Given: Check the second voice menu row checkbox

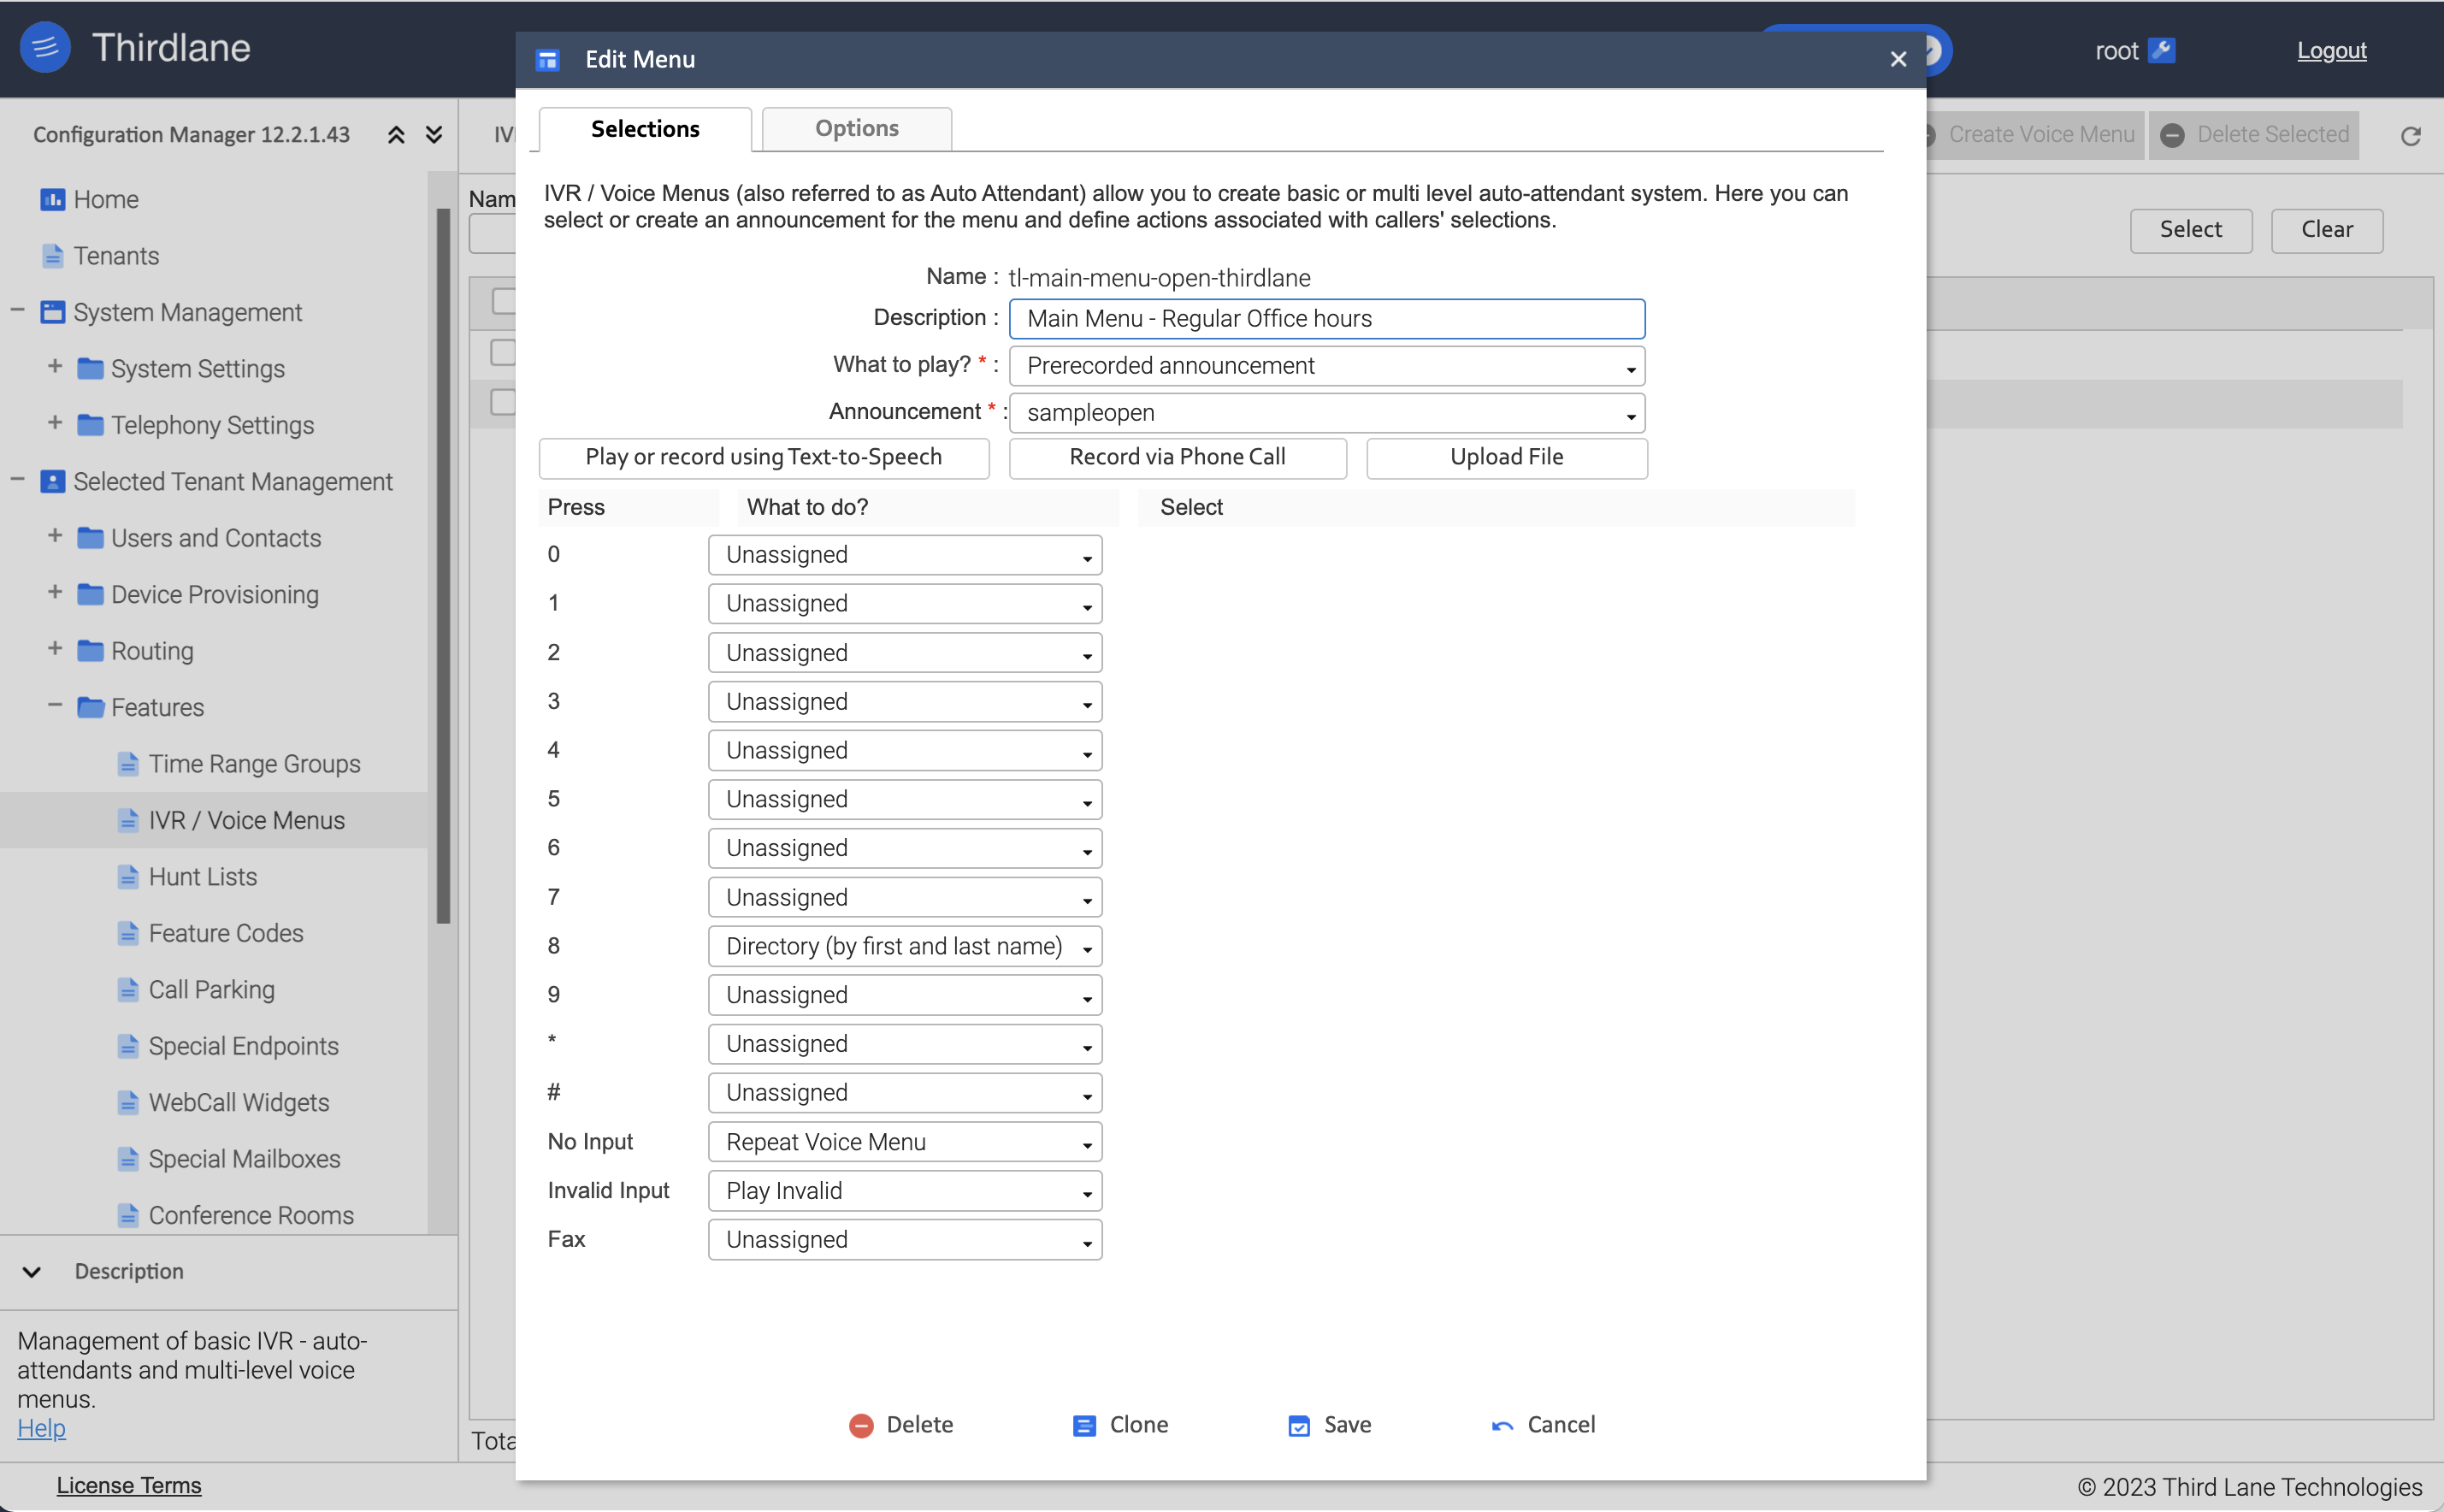Looking at the screenshot, I should (x=505, y=352).
